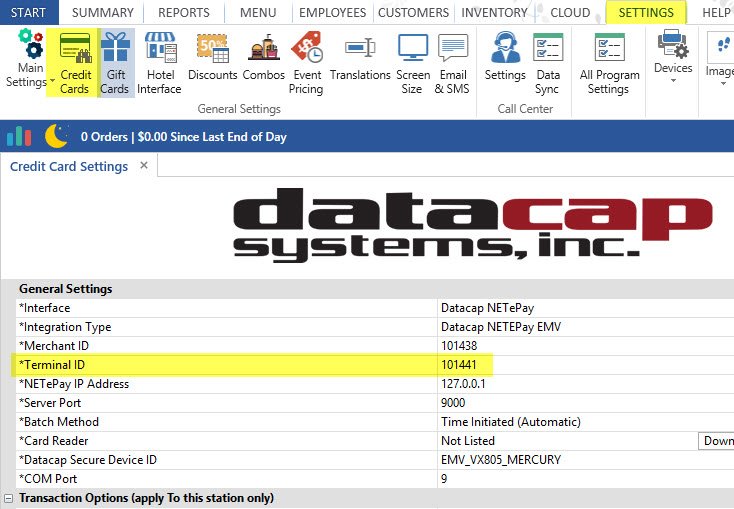Open All Program Settings

coord(608,62)
